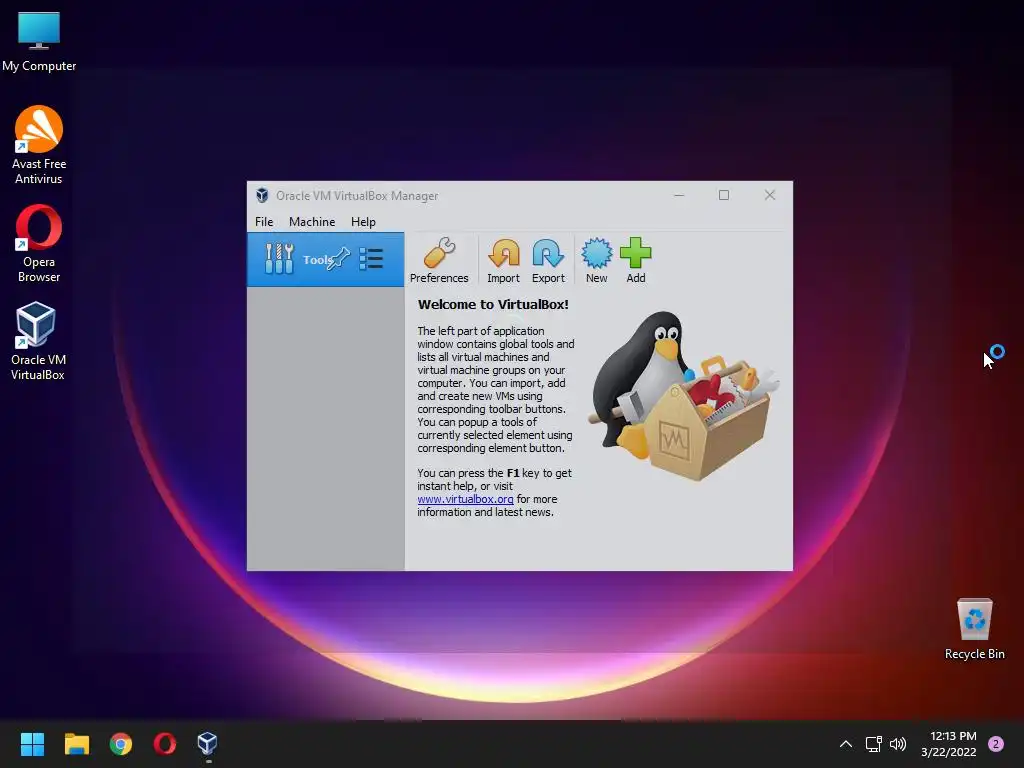Open the Windows Start menu
Viewport: 1024px width, 768px height.
32,744
